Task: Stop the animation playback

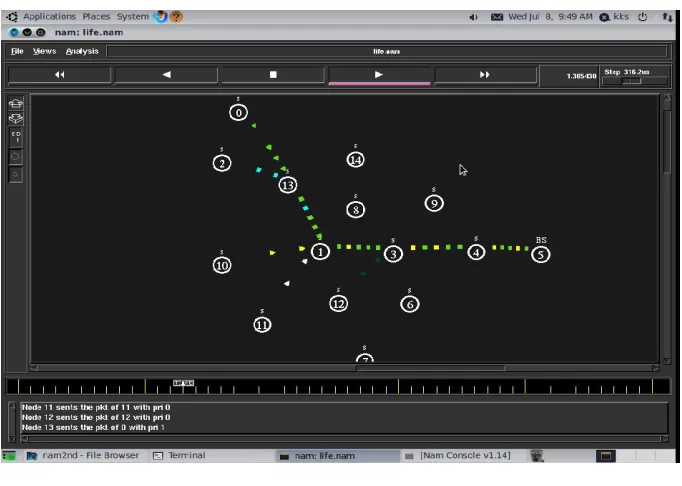Action: [273, 75]
